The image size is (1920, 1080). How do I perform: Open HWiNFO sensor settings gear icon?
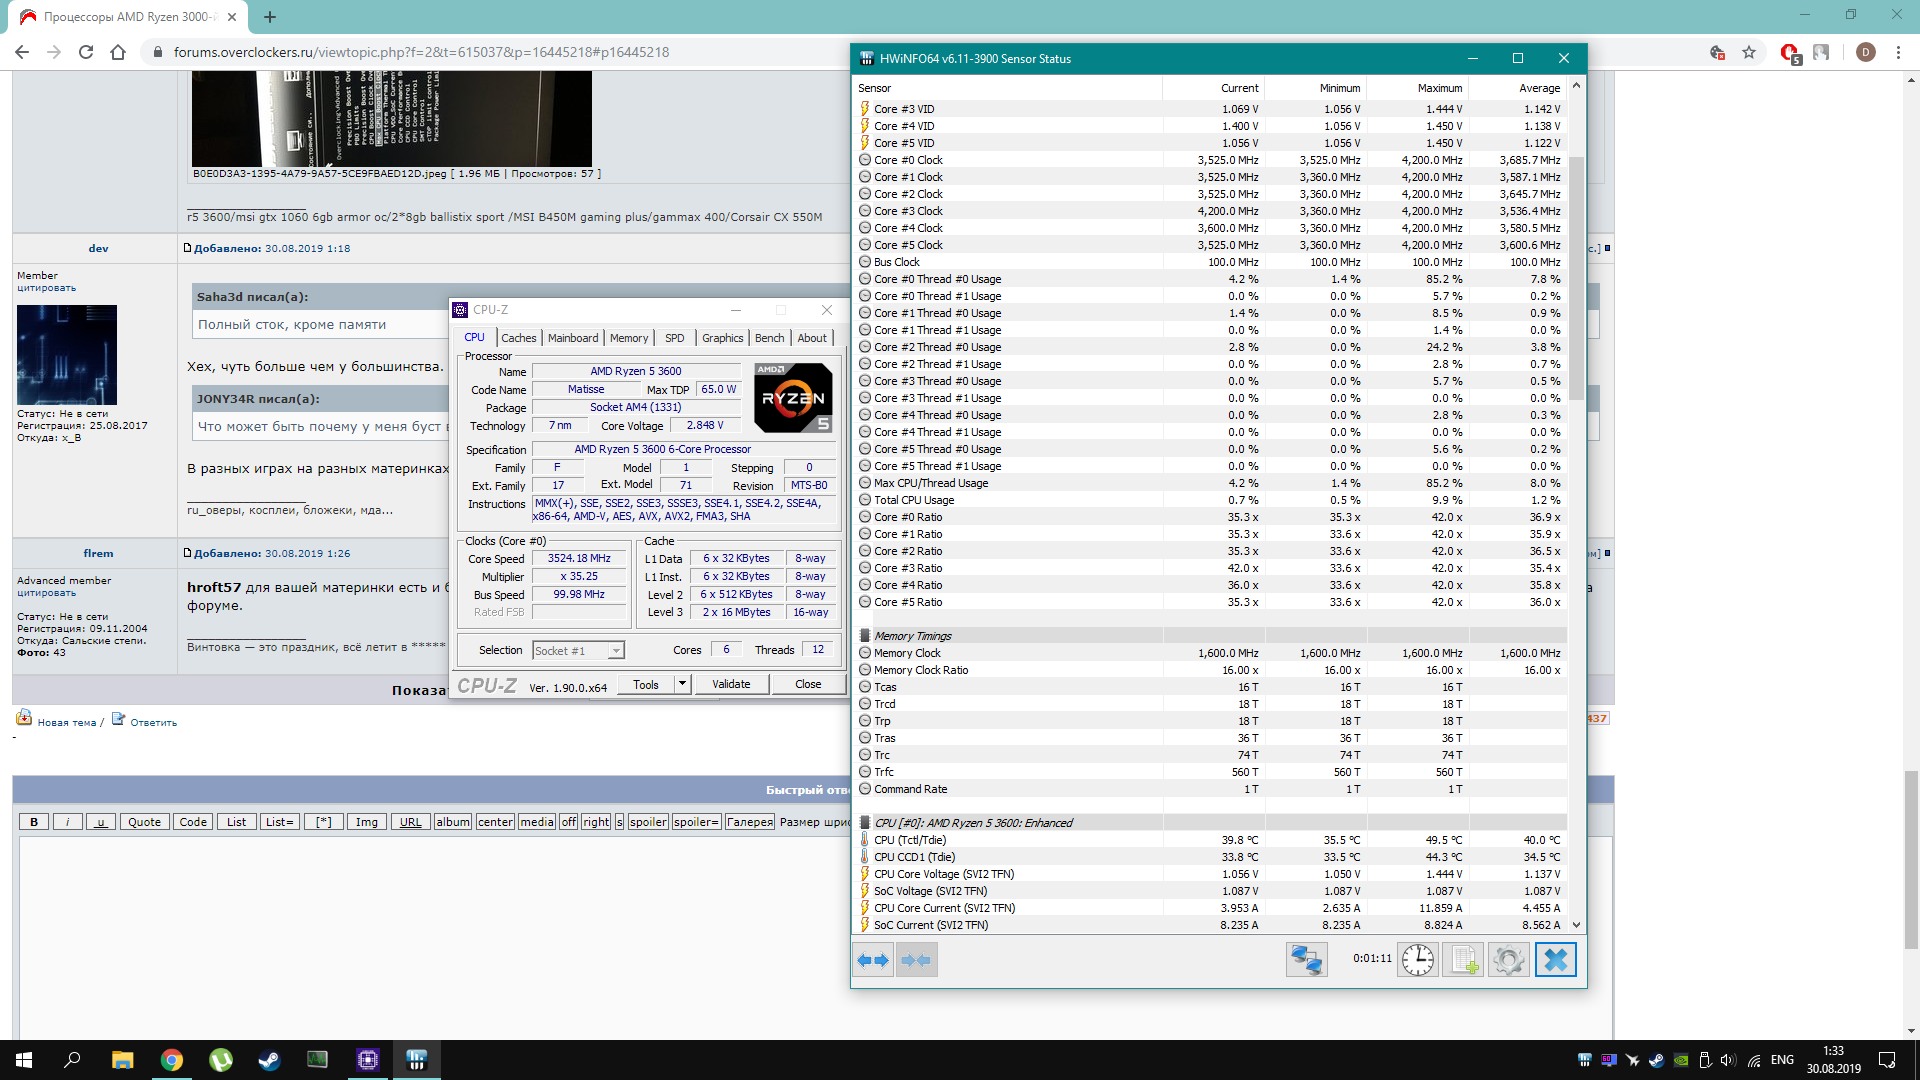coord(1508,960)
